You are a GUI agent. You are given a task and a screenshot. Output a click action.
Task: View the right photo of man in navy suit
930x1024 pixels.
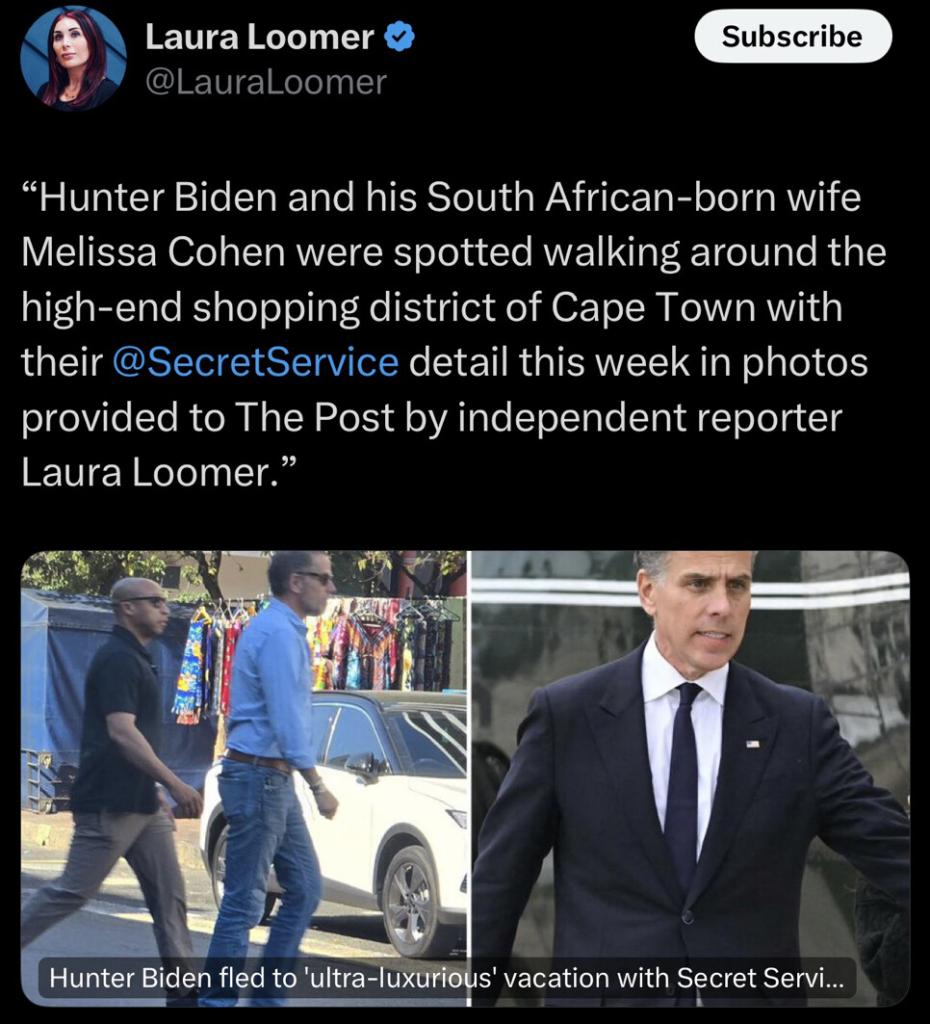click(x=690, y=778)
